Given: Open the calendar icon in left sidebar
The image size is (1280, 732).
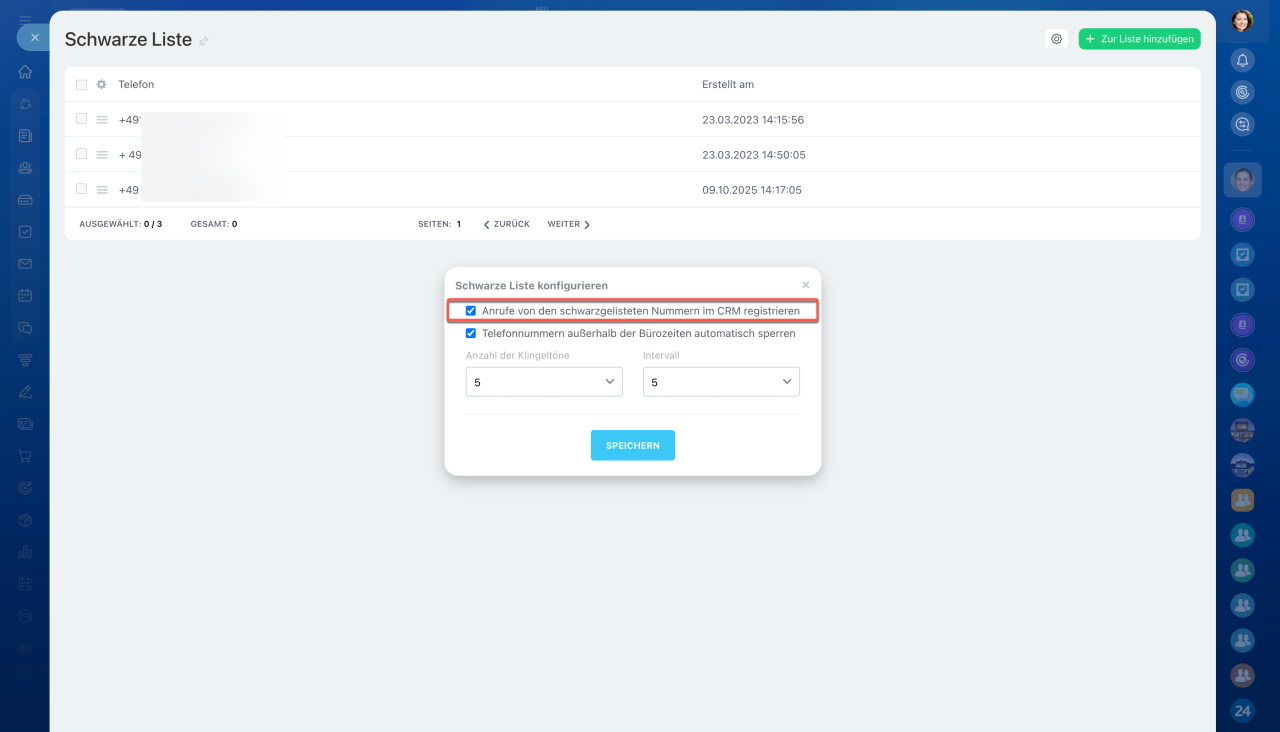Looking at the screenshot, I should pos(25,296).
